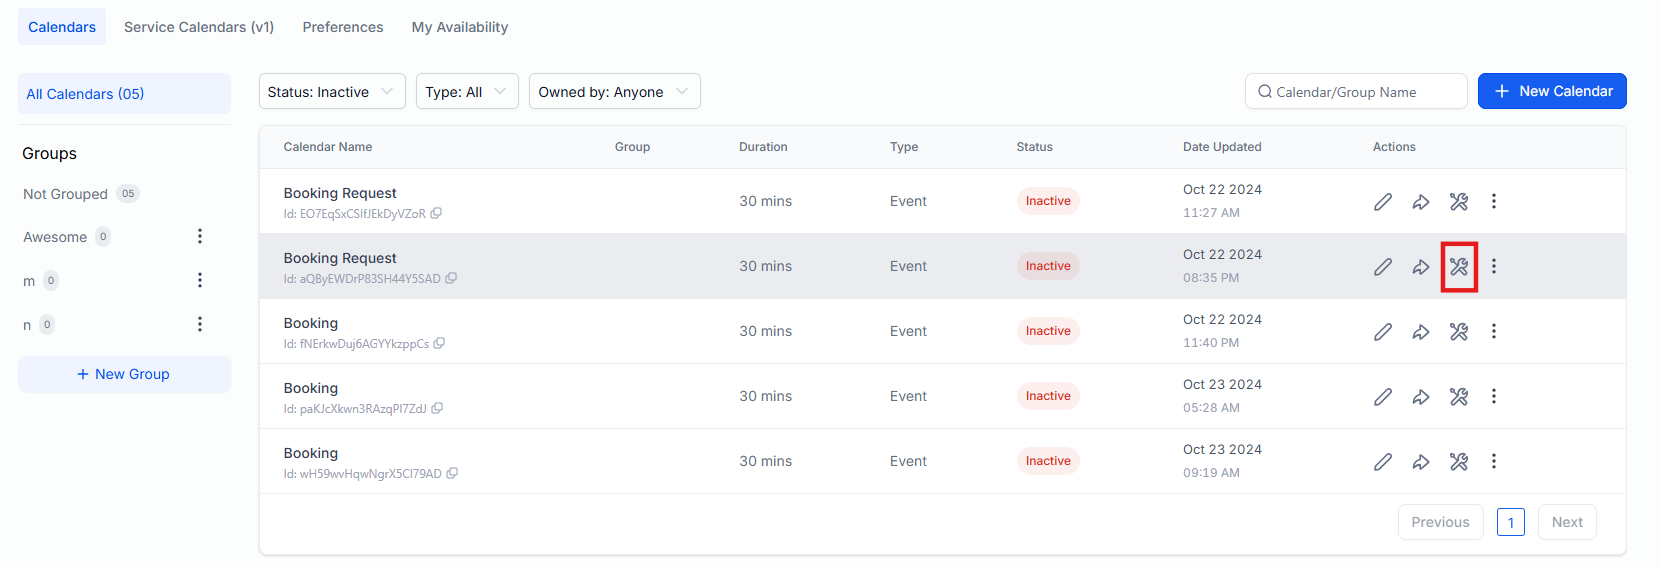
Task: Expand the Owned by: Anyone dropdown
Action: 613,92
